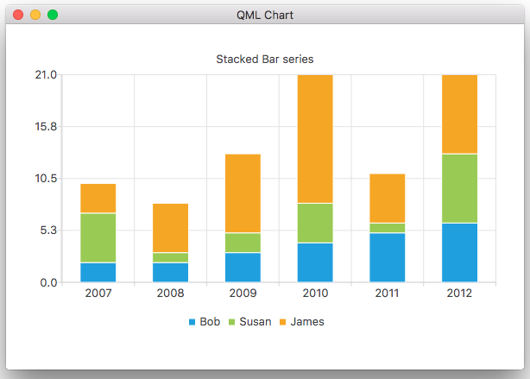Select the Susan legend label
530x379 pixels.
point(256,322)
